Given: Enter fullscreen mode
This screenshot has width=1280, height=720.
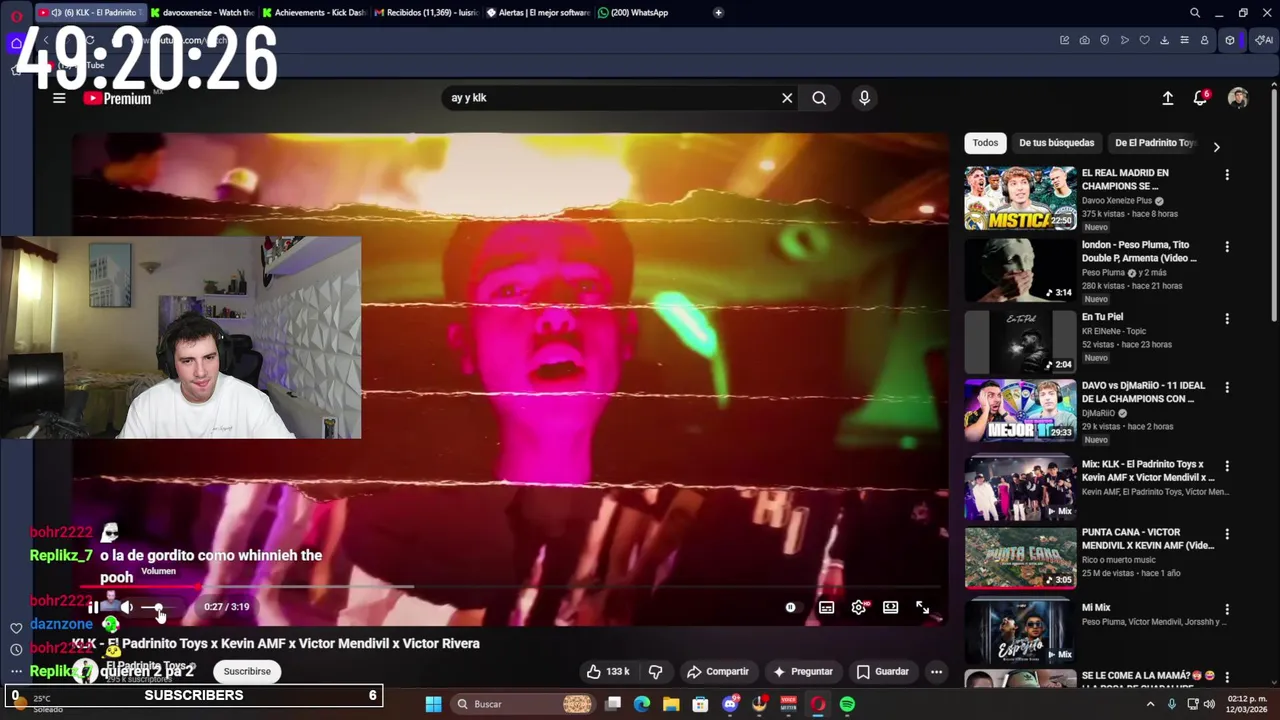Looking at the screenshot, I should 923,607.
